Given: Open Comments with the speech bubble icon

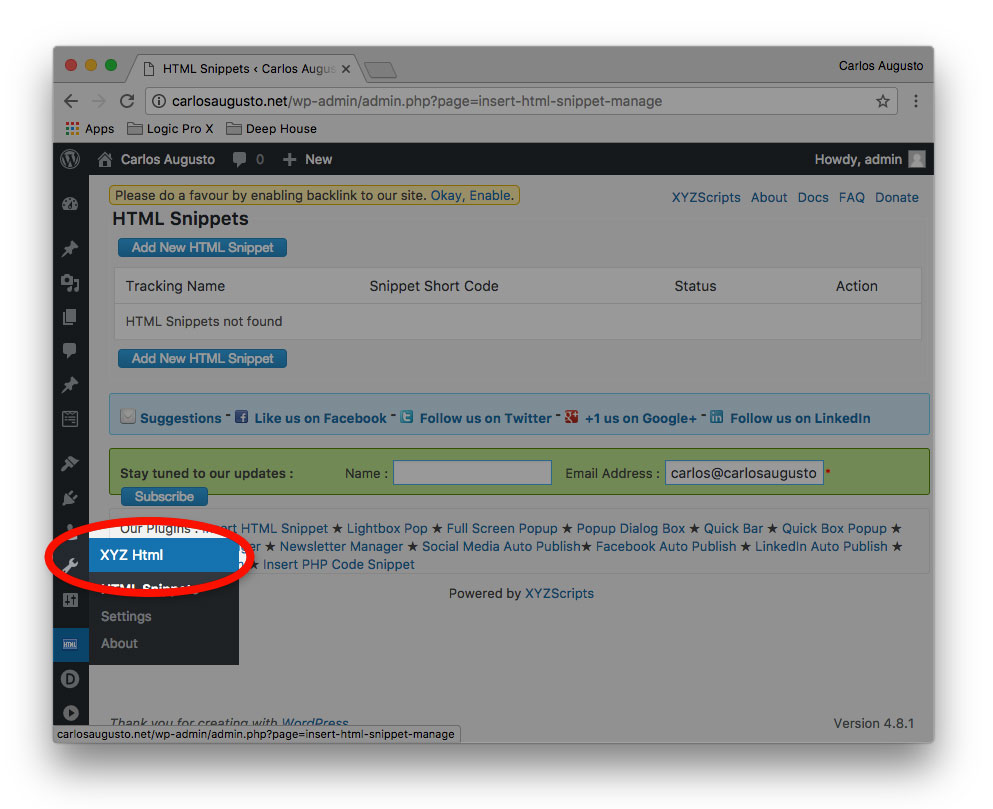Looking at the screenshot, I should pyautogui.click(x=70, y=351).
